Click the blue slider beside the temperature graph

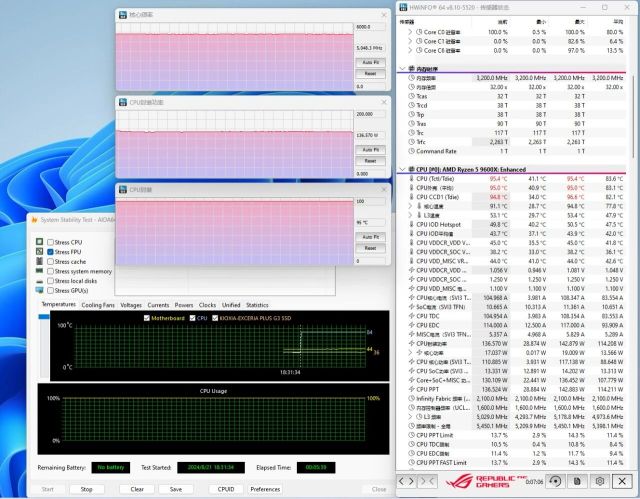pos(43,317)
